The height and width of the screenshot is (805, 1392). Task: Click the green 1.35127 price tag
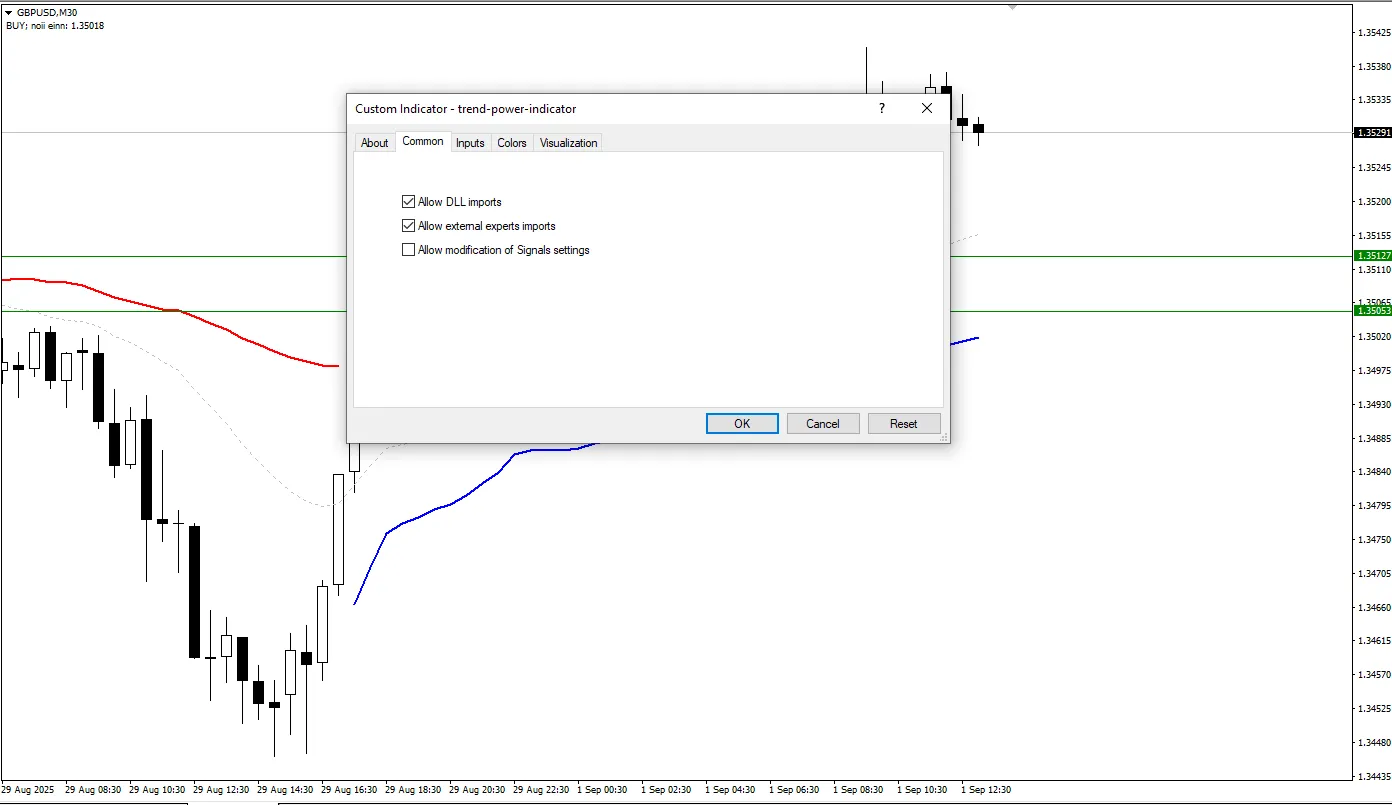coord(1371,256)
